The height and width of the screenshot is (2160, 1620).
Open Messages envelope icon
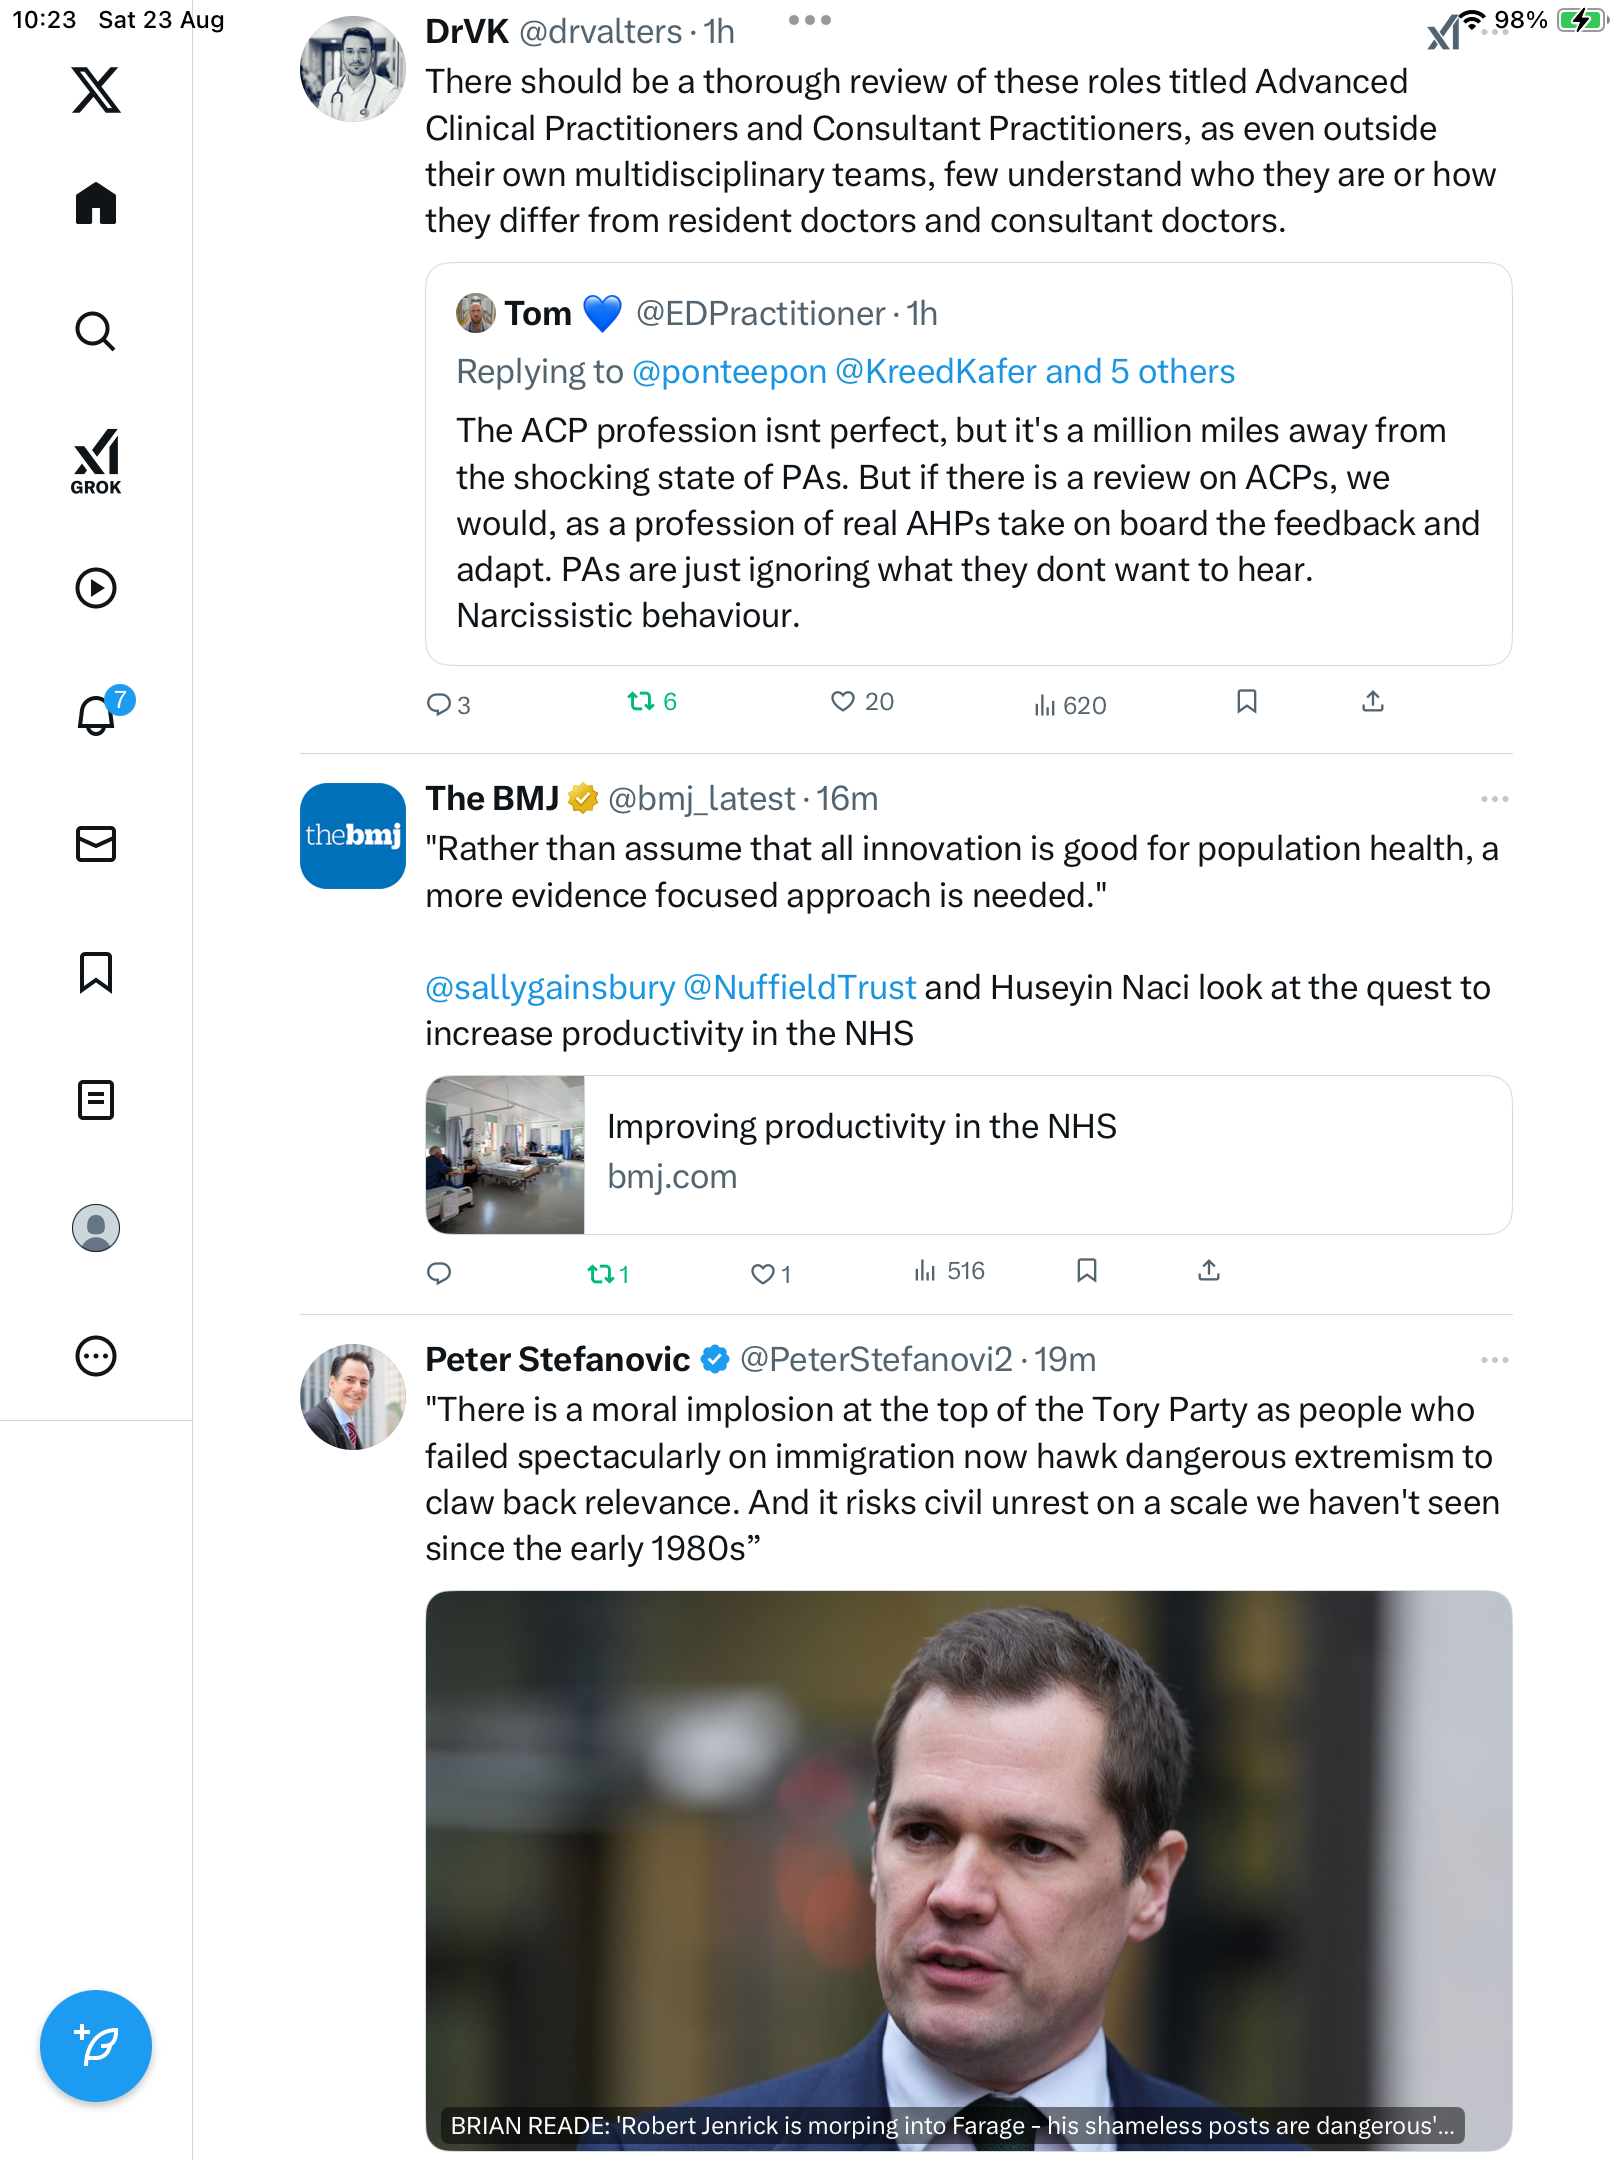[x=96, y=844]
